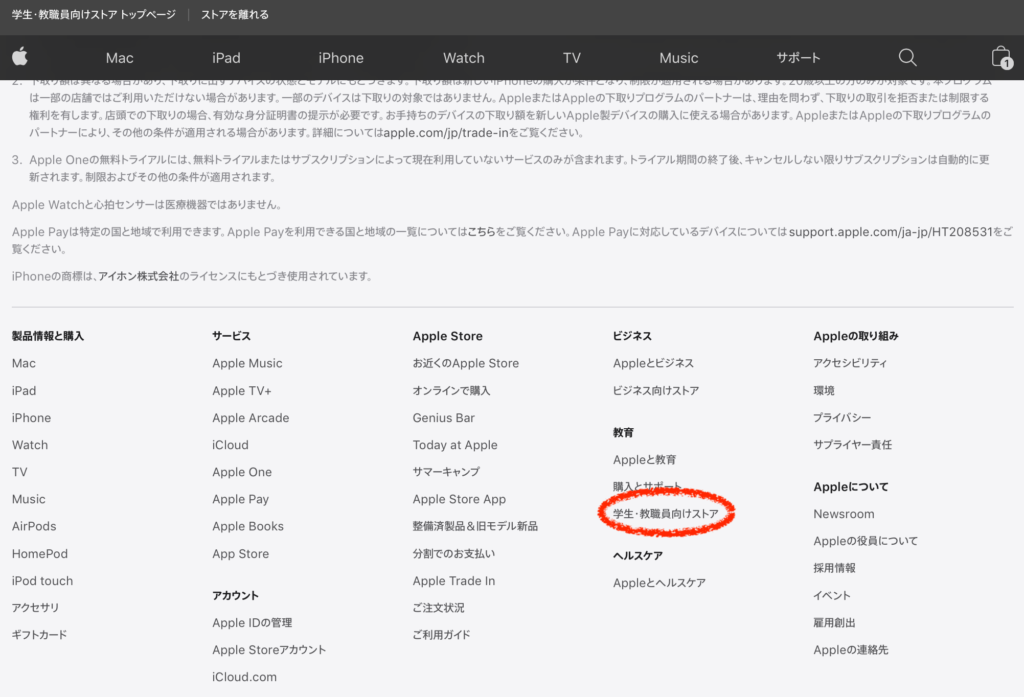Select the Music link in the footer
The width and height of the screenshot is (1024, 697).
coord(29,499)
